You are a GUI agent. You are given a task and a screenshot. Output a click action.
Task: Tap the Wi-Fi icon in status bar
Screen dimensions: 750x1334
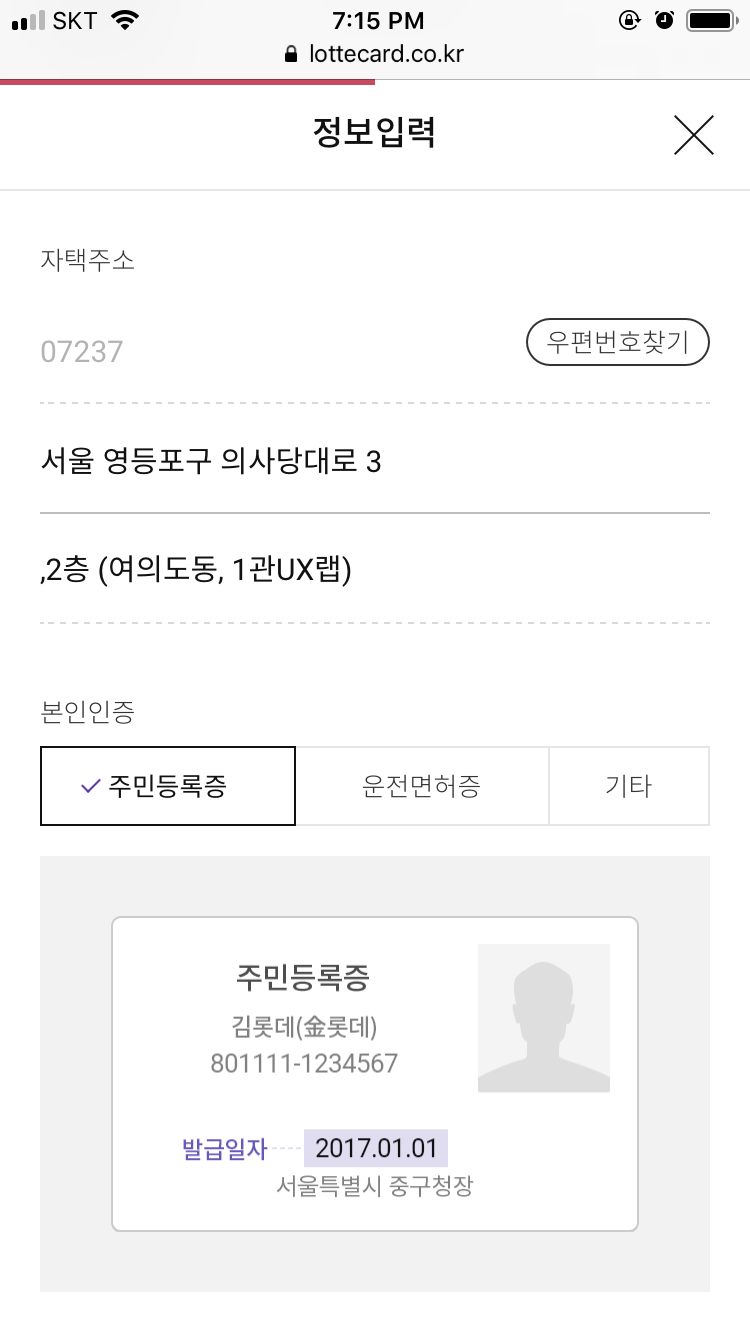click(125, 20)
